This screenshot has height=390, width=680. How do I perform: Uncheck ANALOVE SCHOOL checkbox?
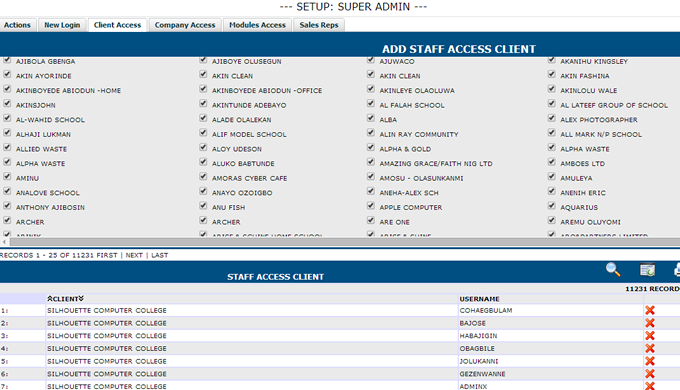click(7, 191)
